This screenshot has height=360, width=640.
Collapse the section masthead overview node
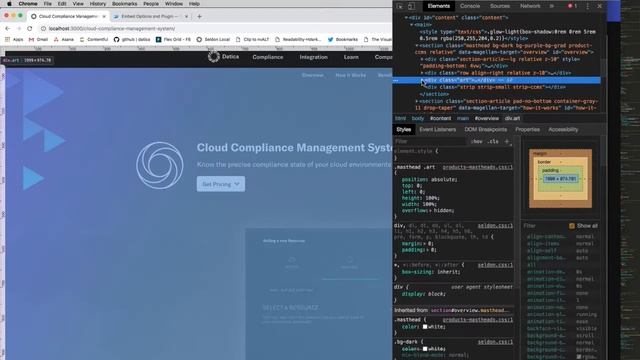(417, 45)
